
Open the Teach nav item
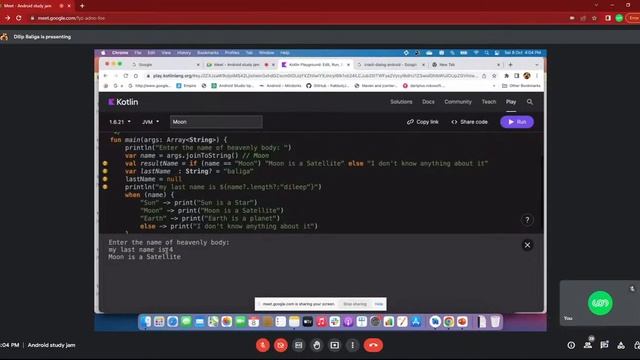pyautogui.click(x=489, y=102)
